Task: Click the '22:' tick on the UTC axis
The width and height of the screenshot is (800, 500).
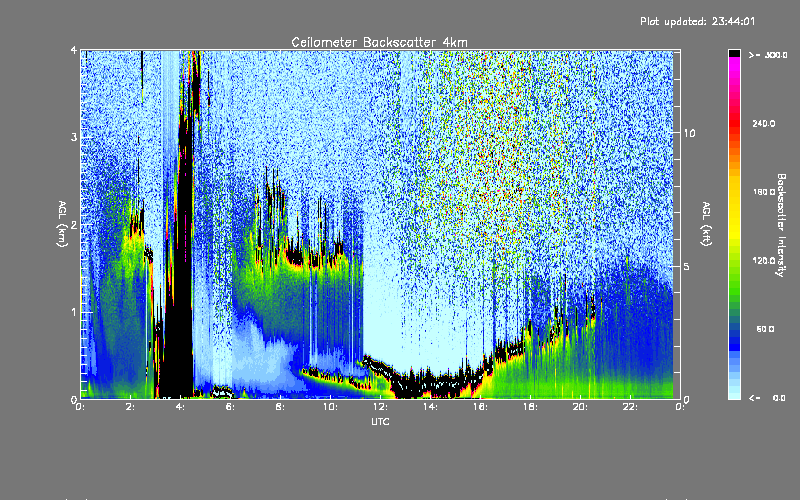Action: pos(630,407)
